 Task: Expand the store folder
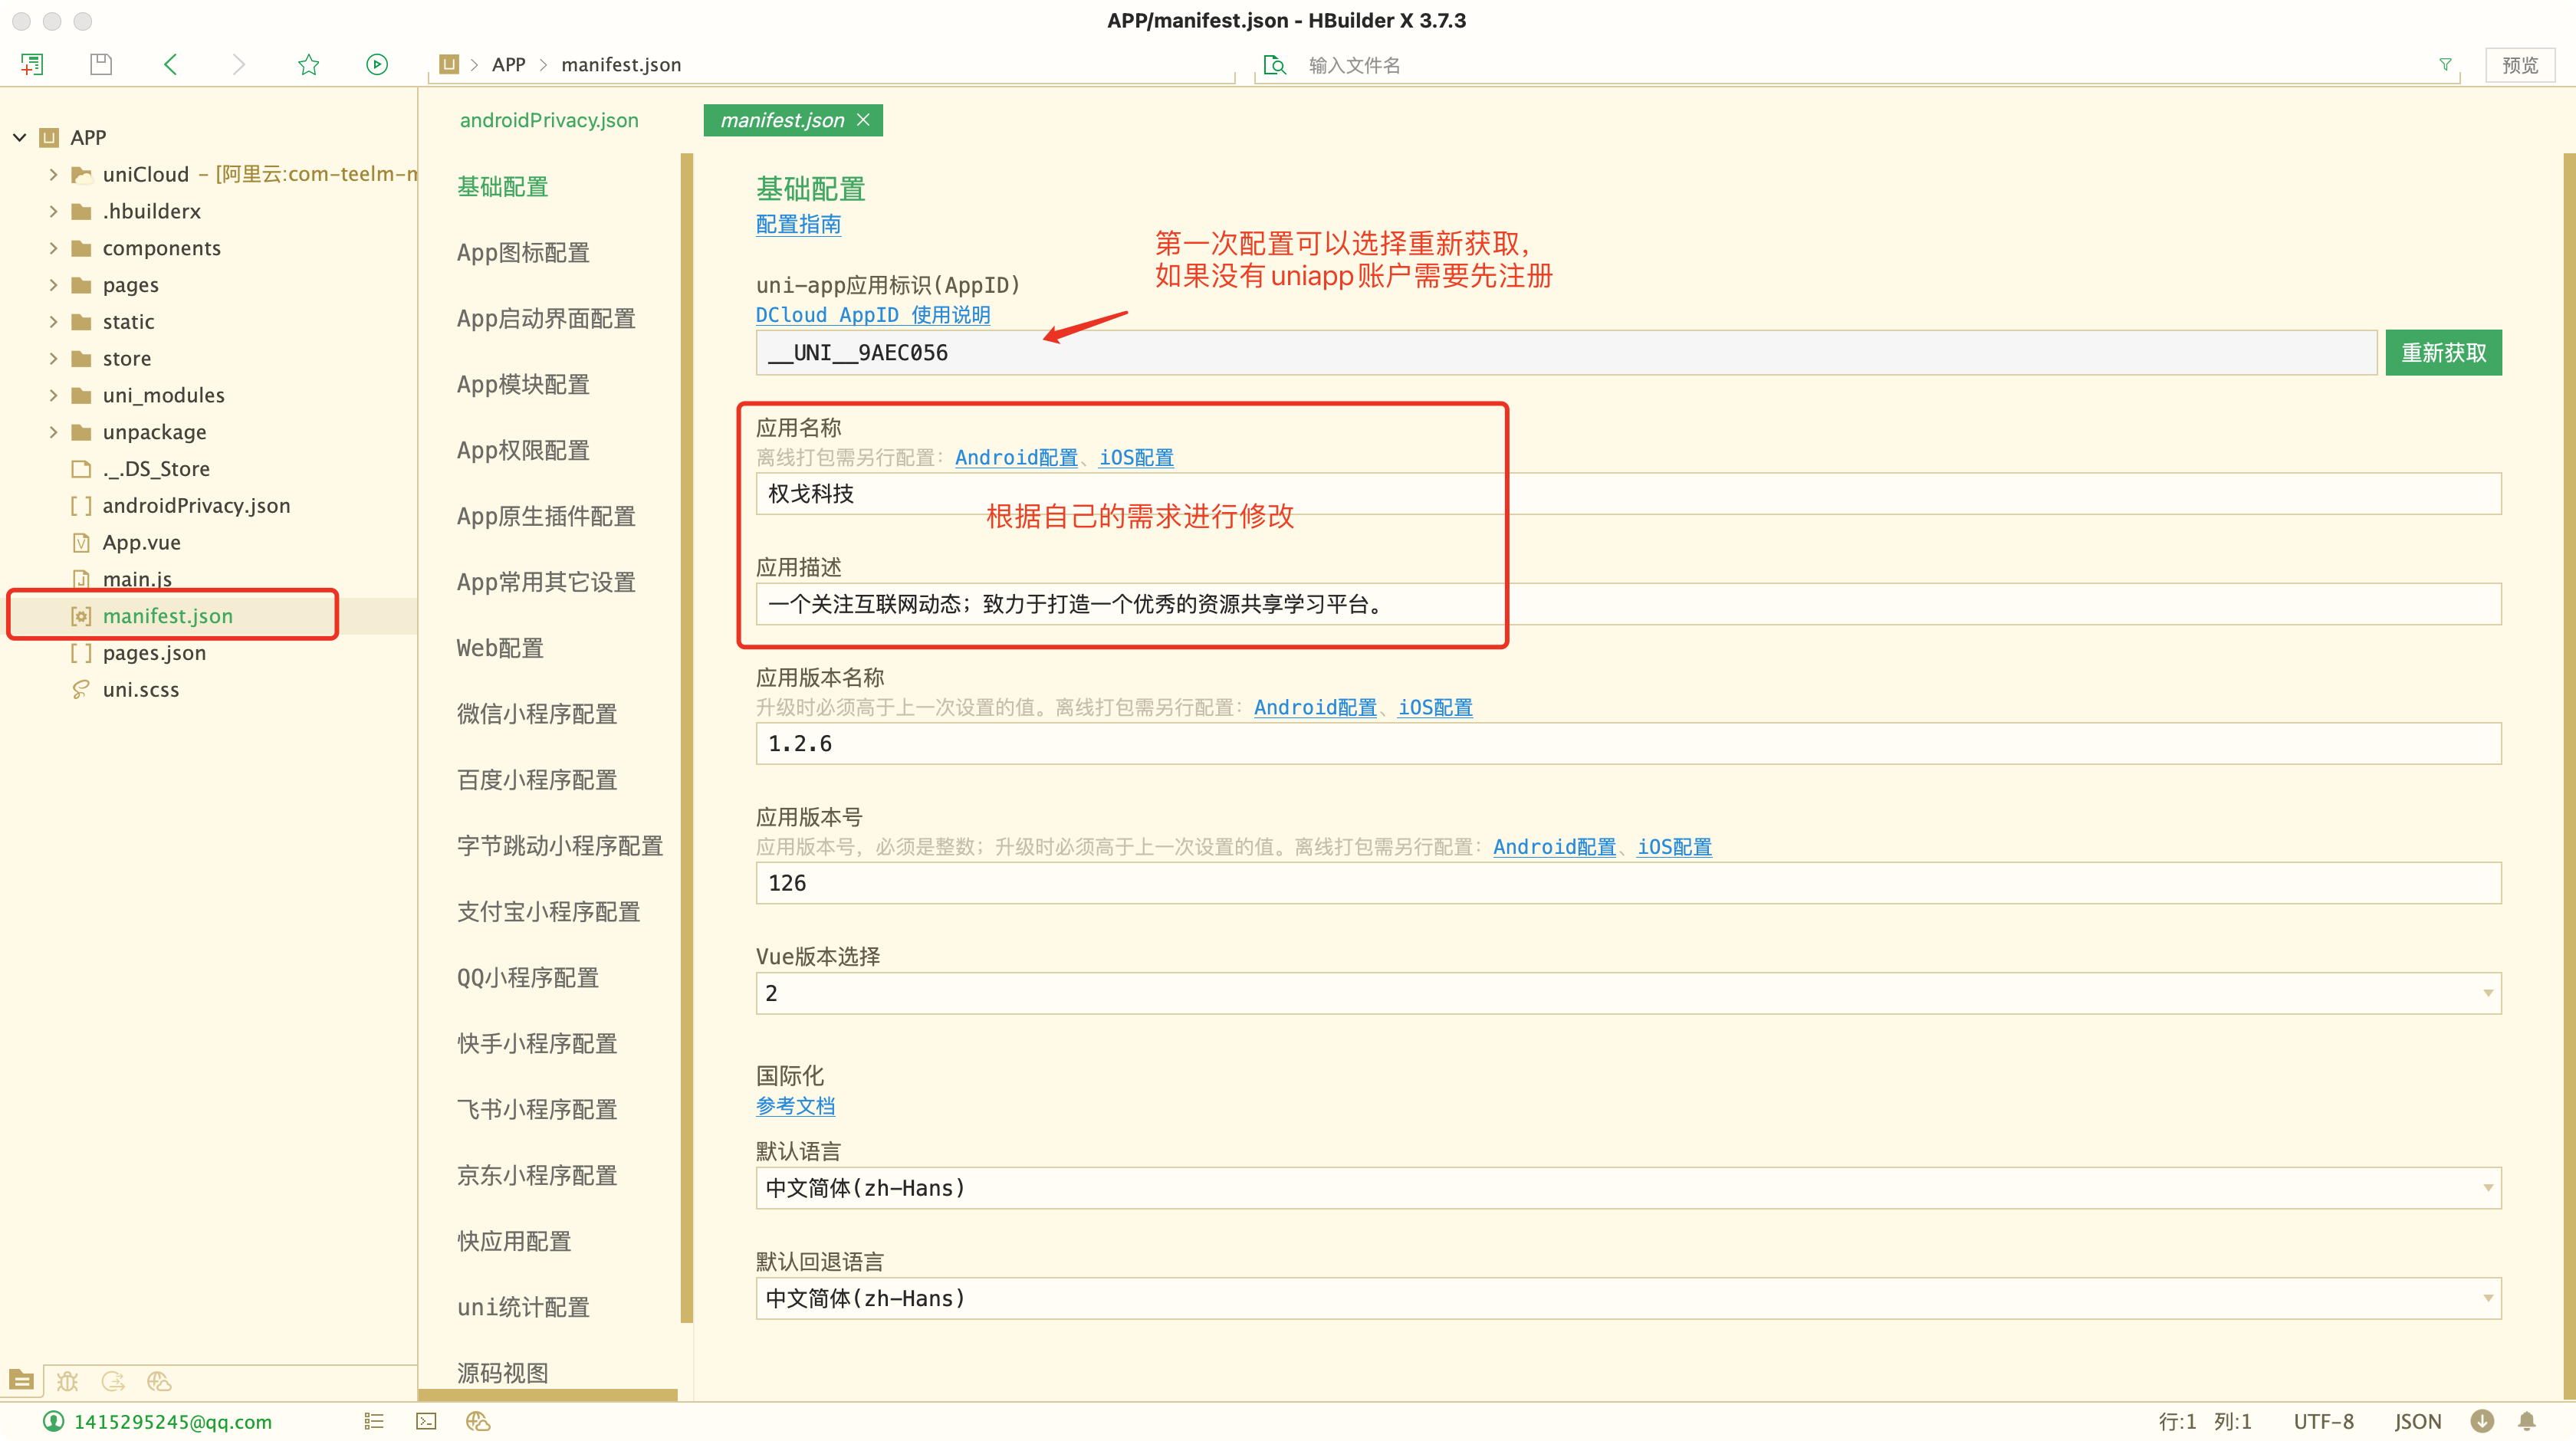coord(53,358)
